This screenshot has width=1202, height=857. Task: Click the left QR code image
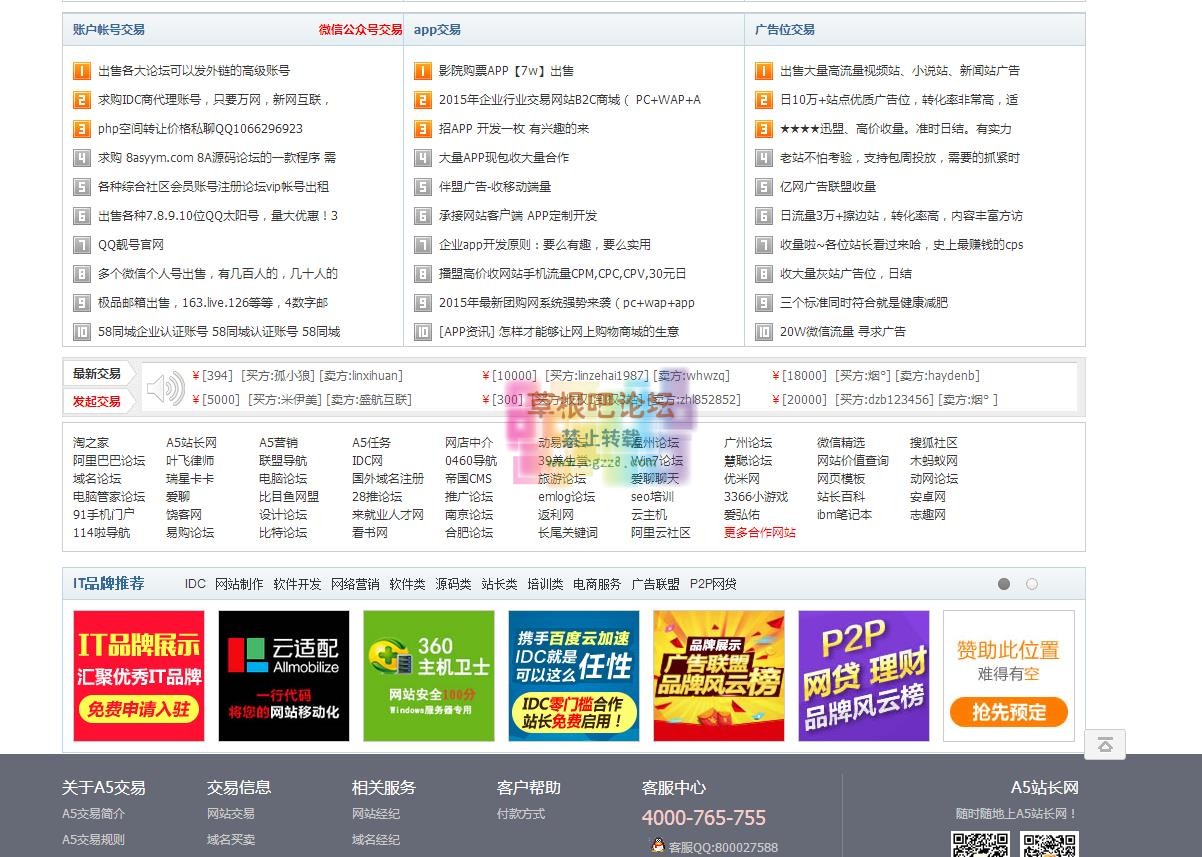[979, 845]
